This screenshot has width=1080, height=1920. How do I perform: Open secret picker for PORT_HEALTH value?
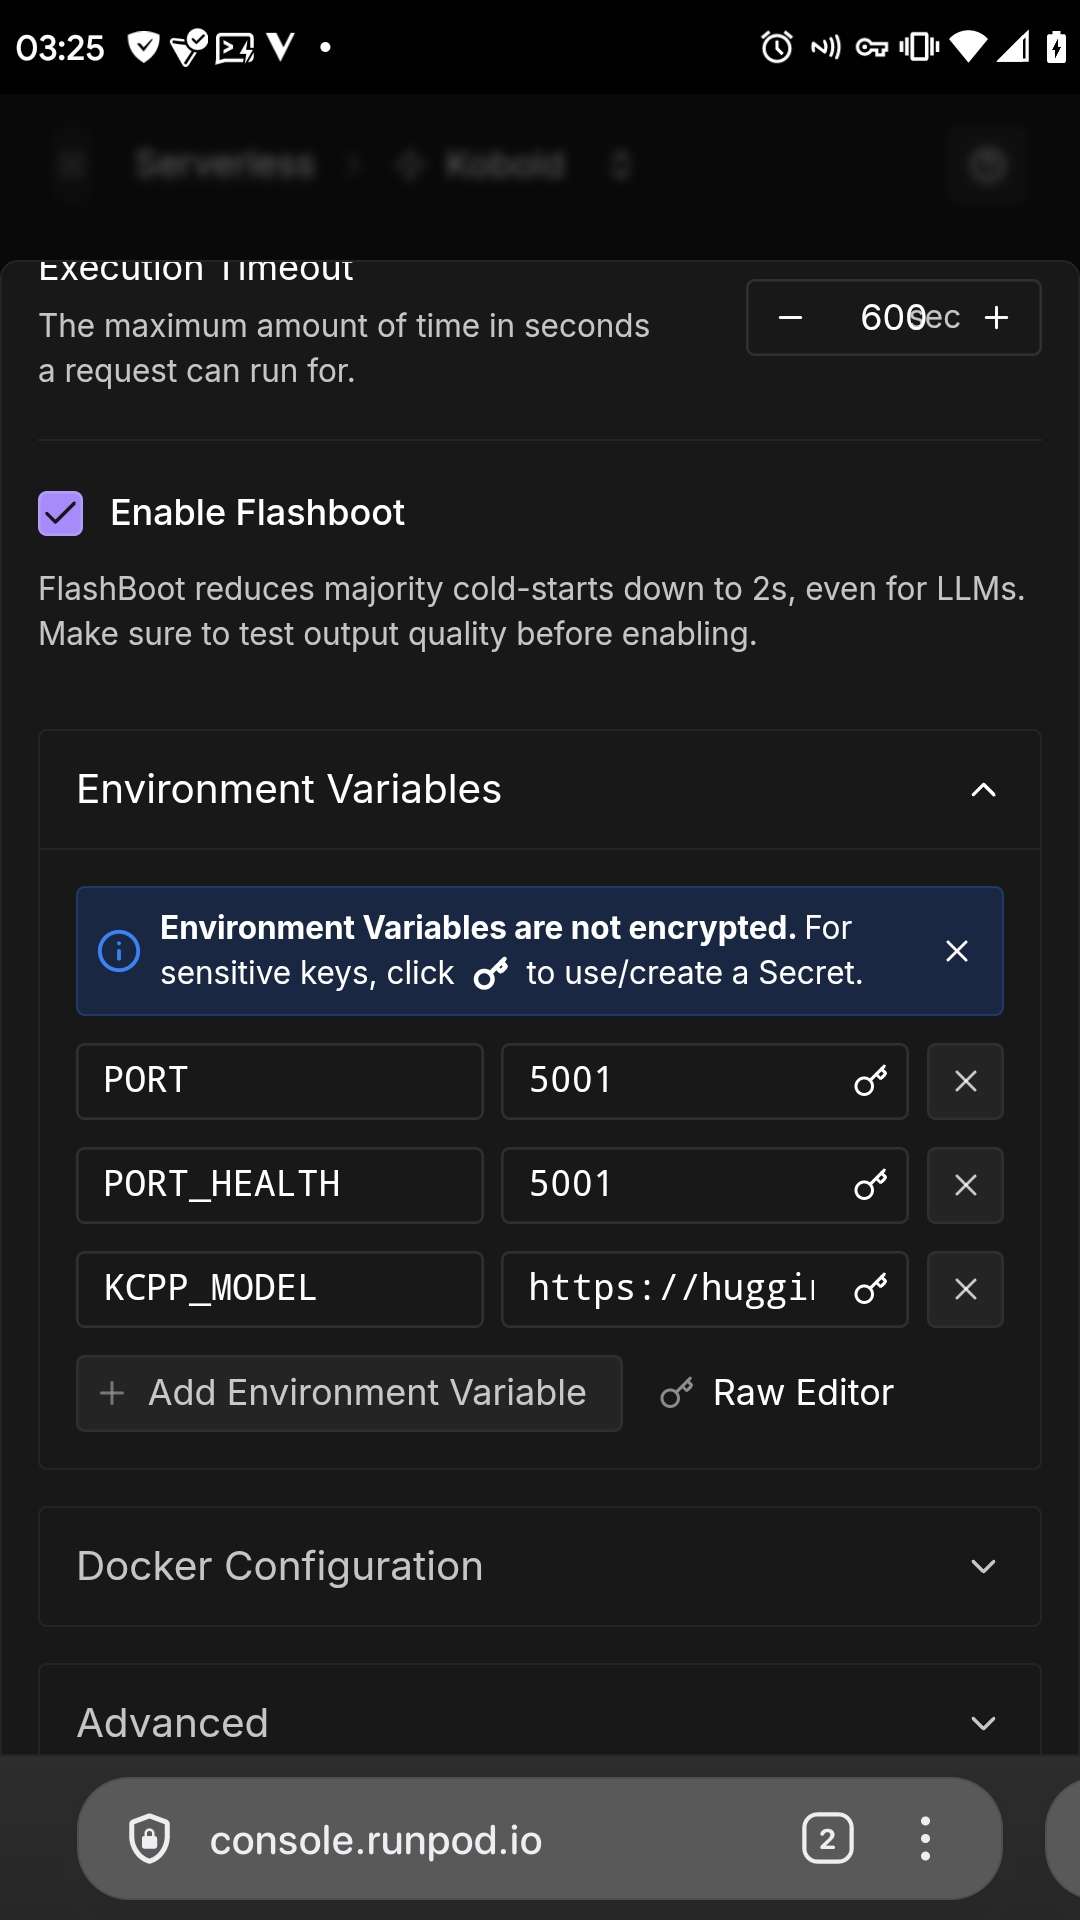point(871,1185)
